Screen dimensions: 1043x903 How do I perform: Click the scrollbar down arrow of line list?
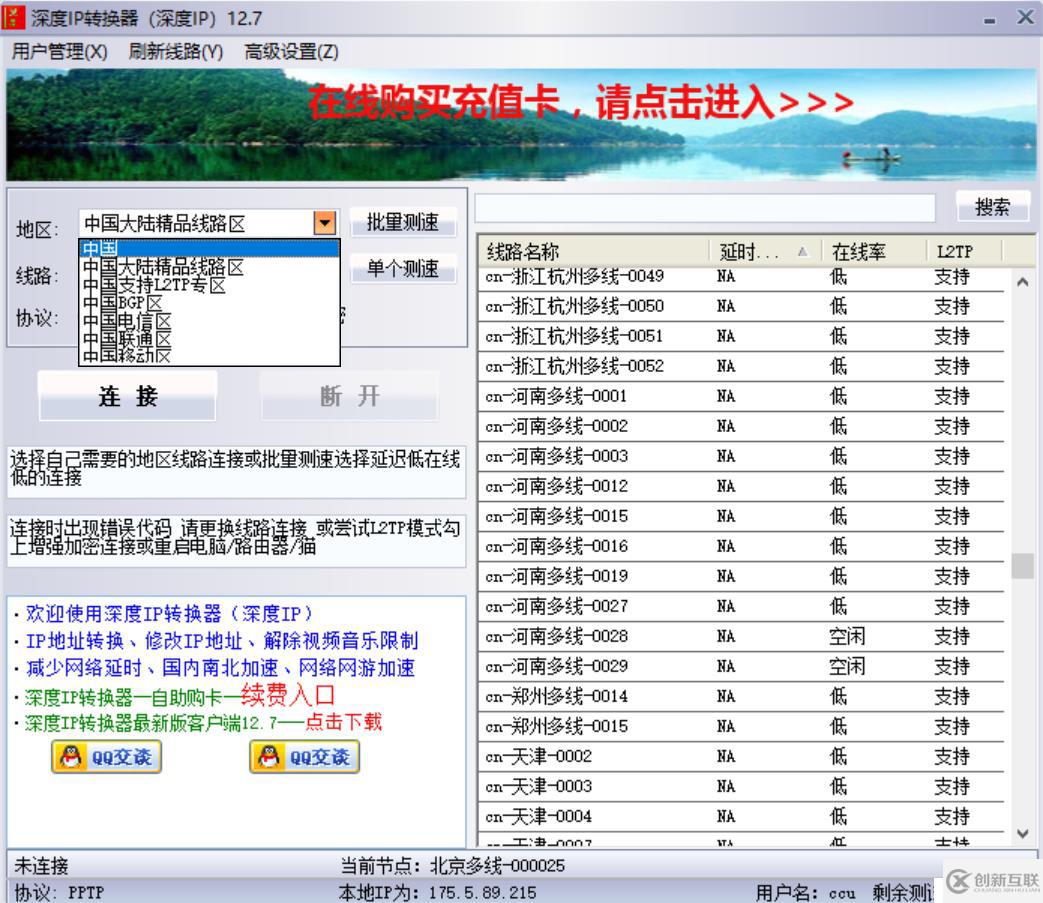click(1022, 832)
